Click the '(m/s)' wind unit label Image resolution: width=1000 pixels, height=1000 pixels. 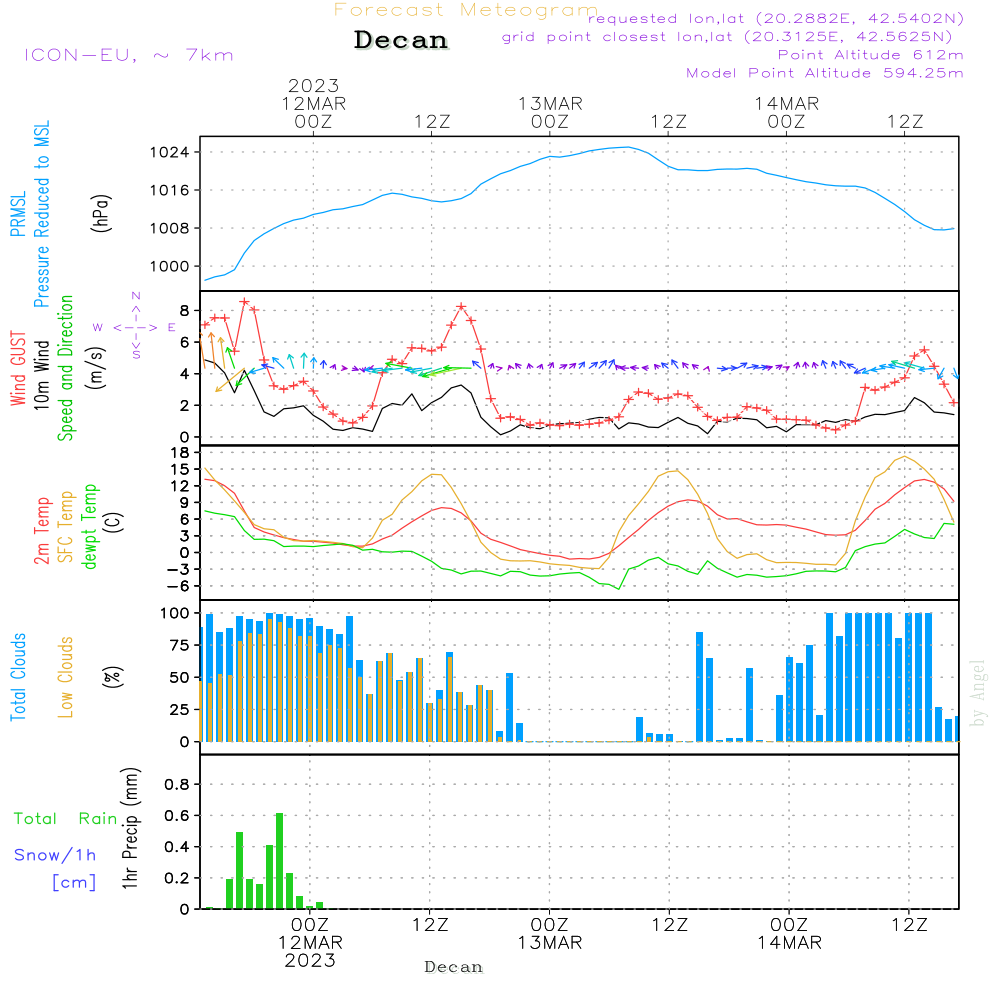pos(96,368)
